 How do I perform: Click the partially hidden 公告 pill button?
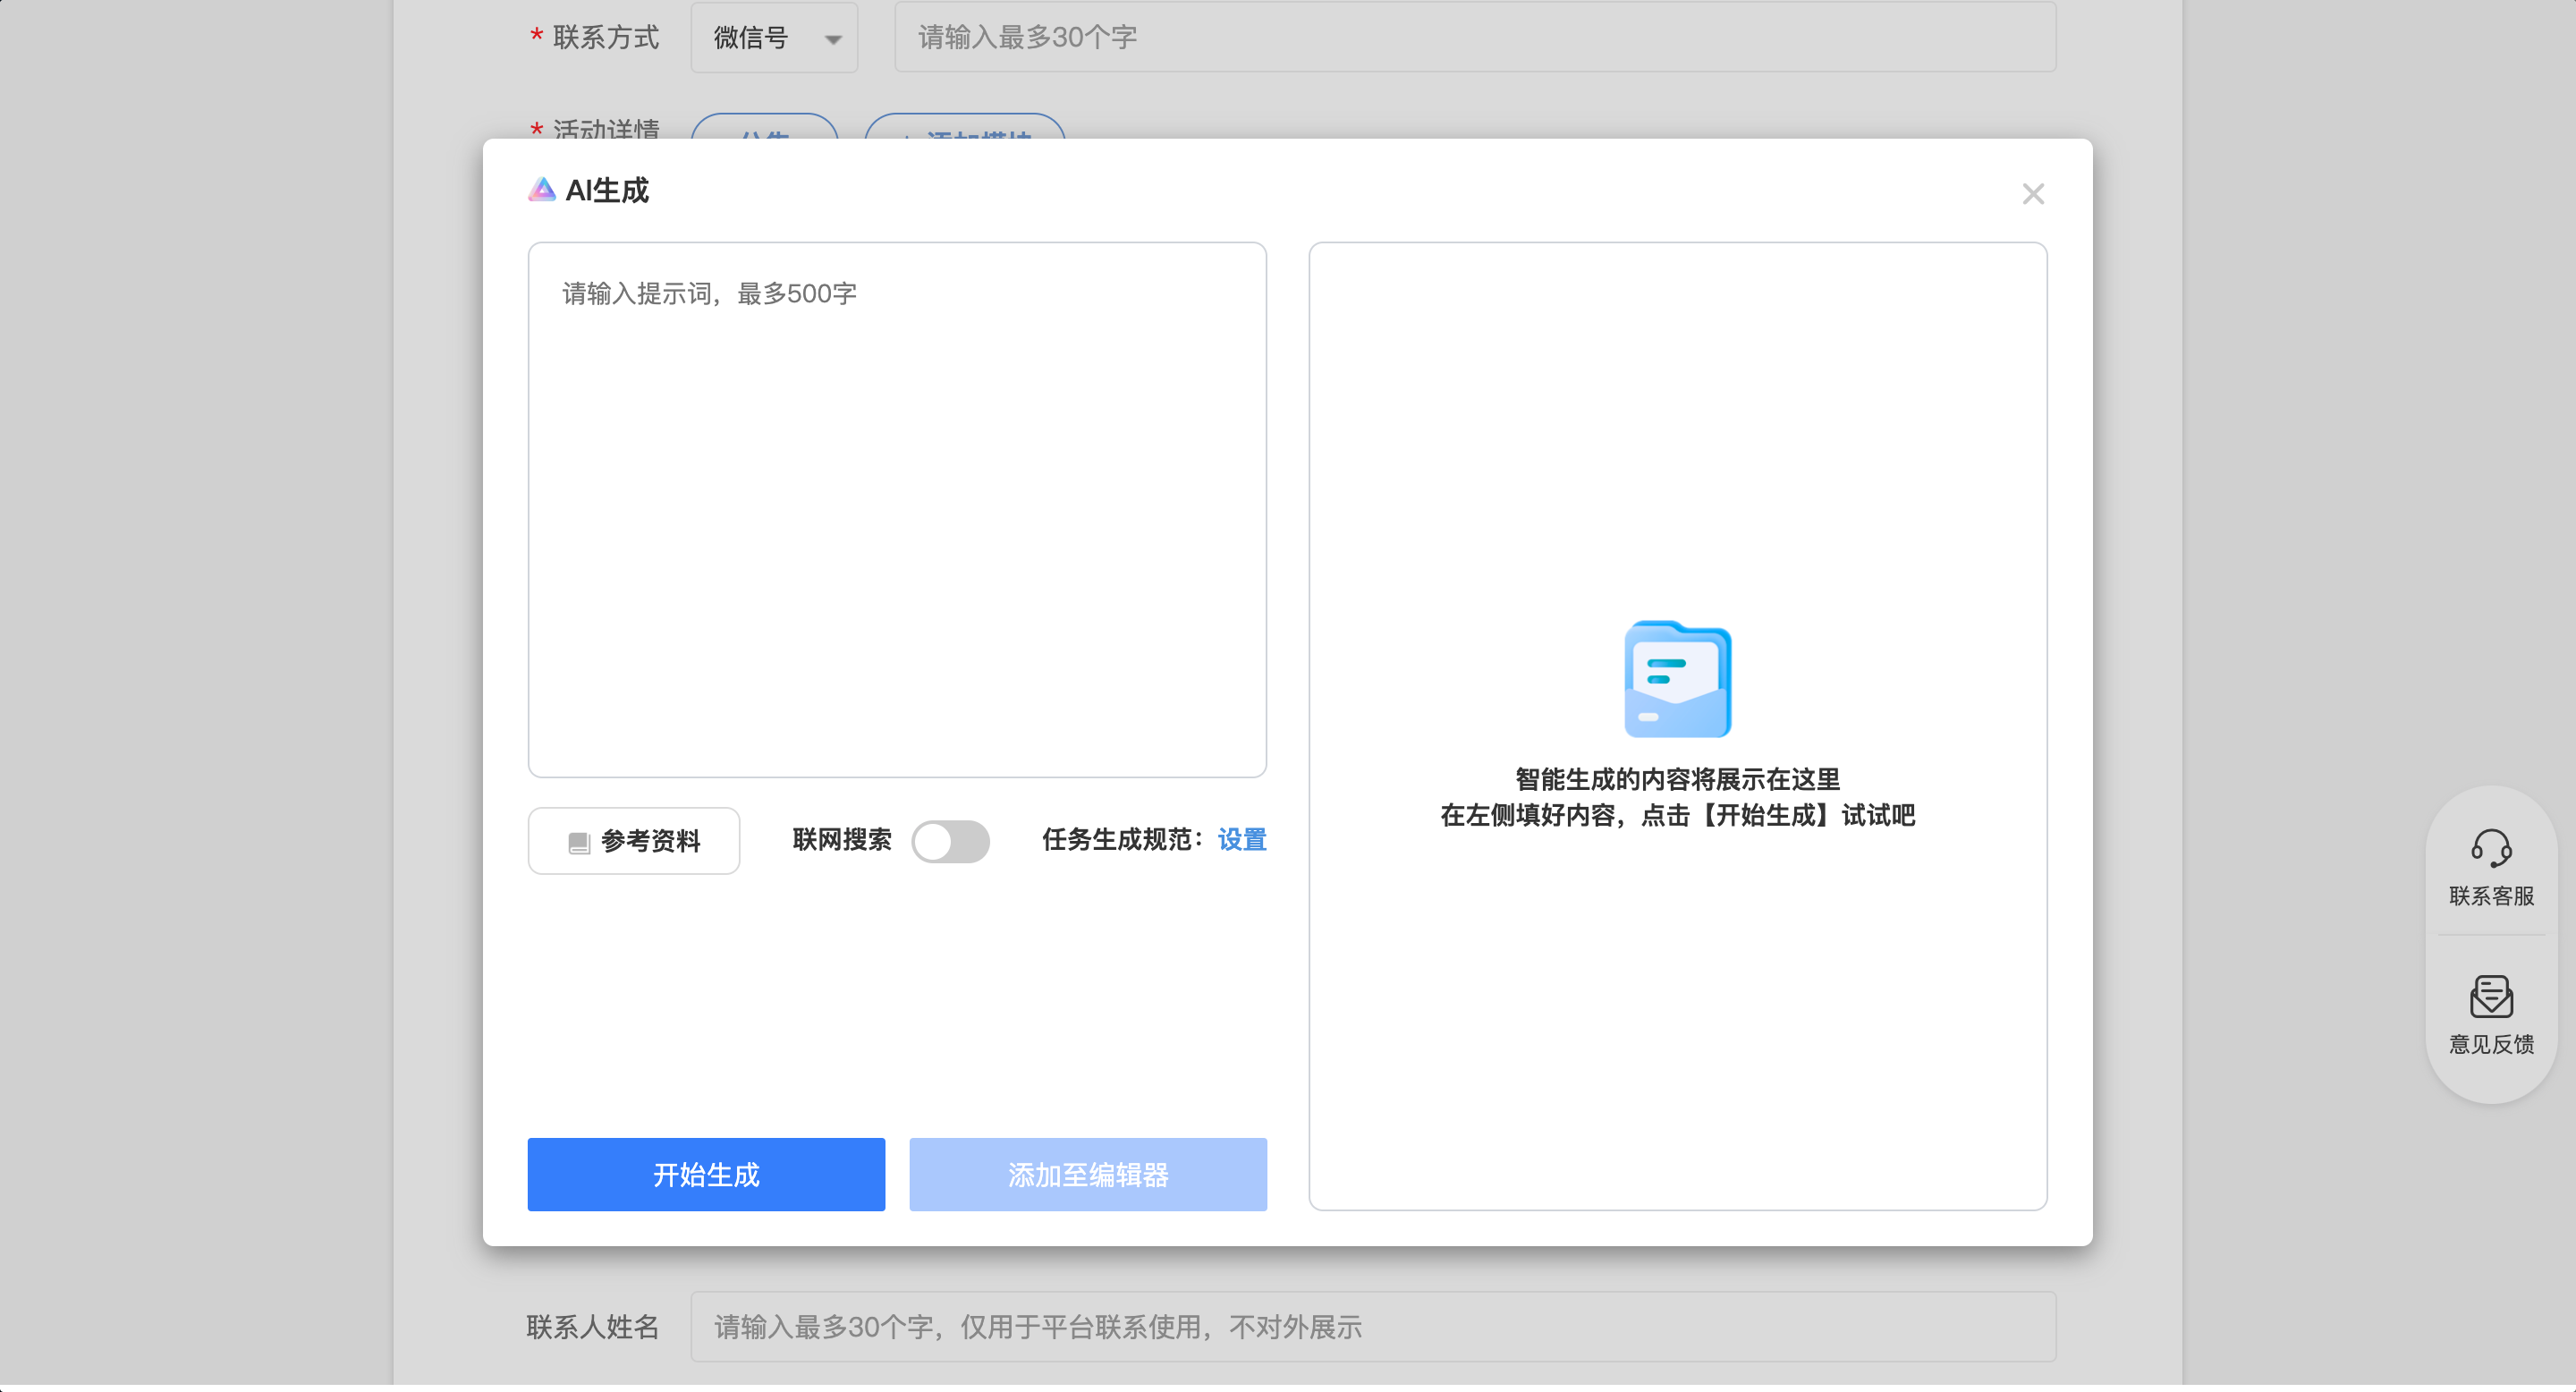coord(765,128)
